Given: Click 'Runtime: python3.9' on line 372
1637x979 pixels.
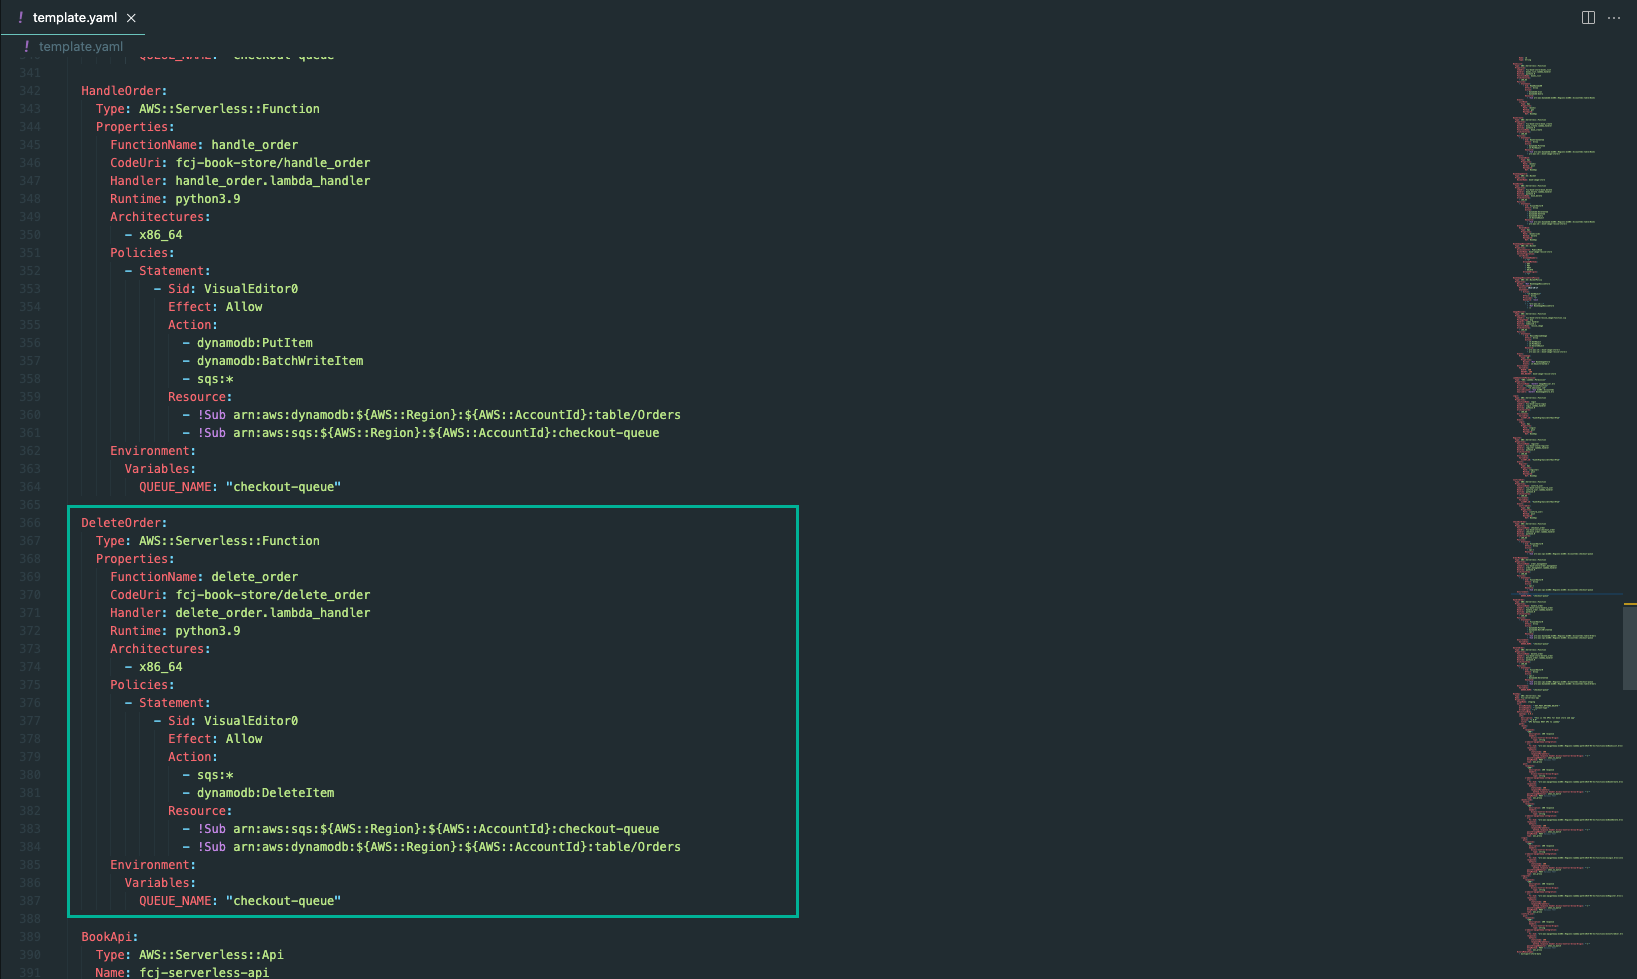Looking at the screenshot, I should (x=175, y=631).
